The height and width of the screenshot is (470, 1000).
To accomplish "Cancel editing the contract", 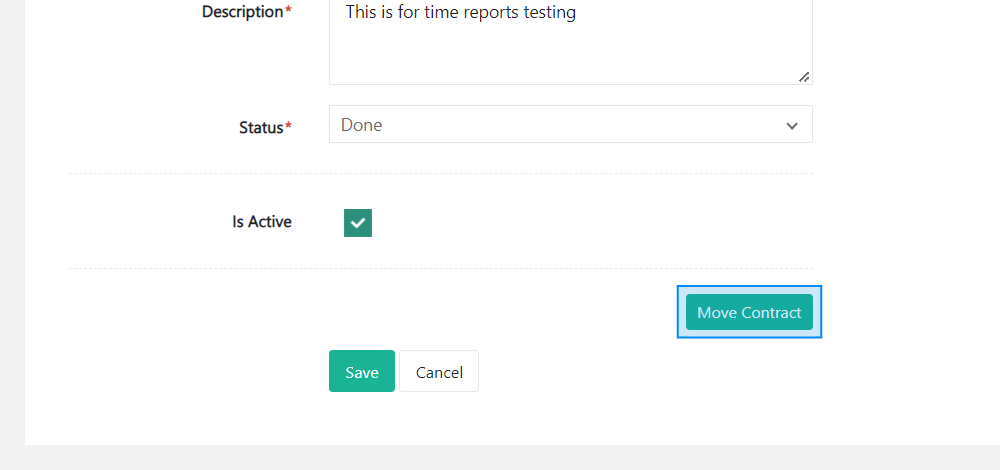I will pos(439,371).
